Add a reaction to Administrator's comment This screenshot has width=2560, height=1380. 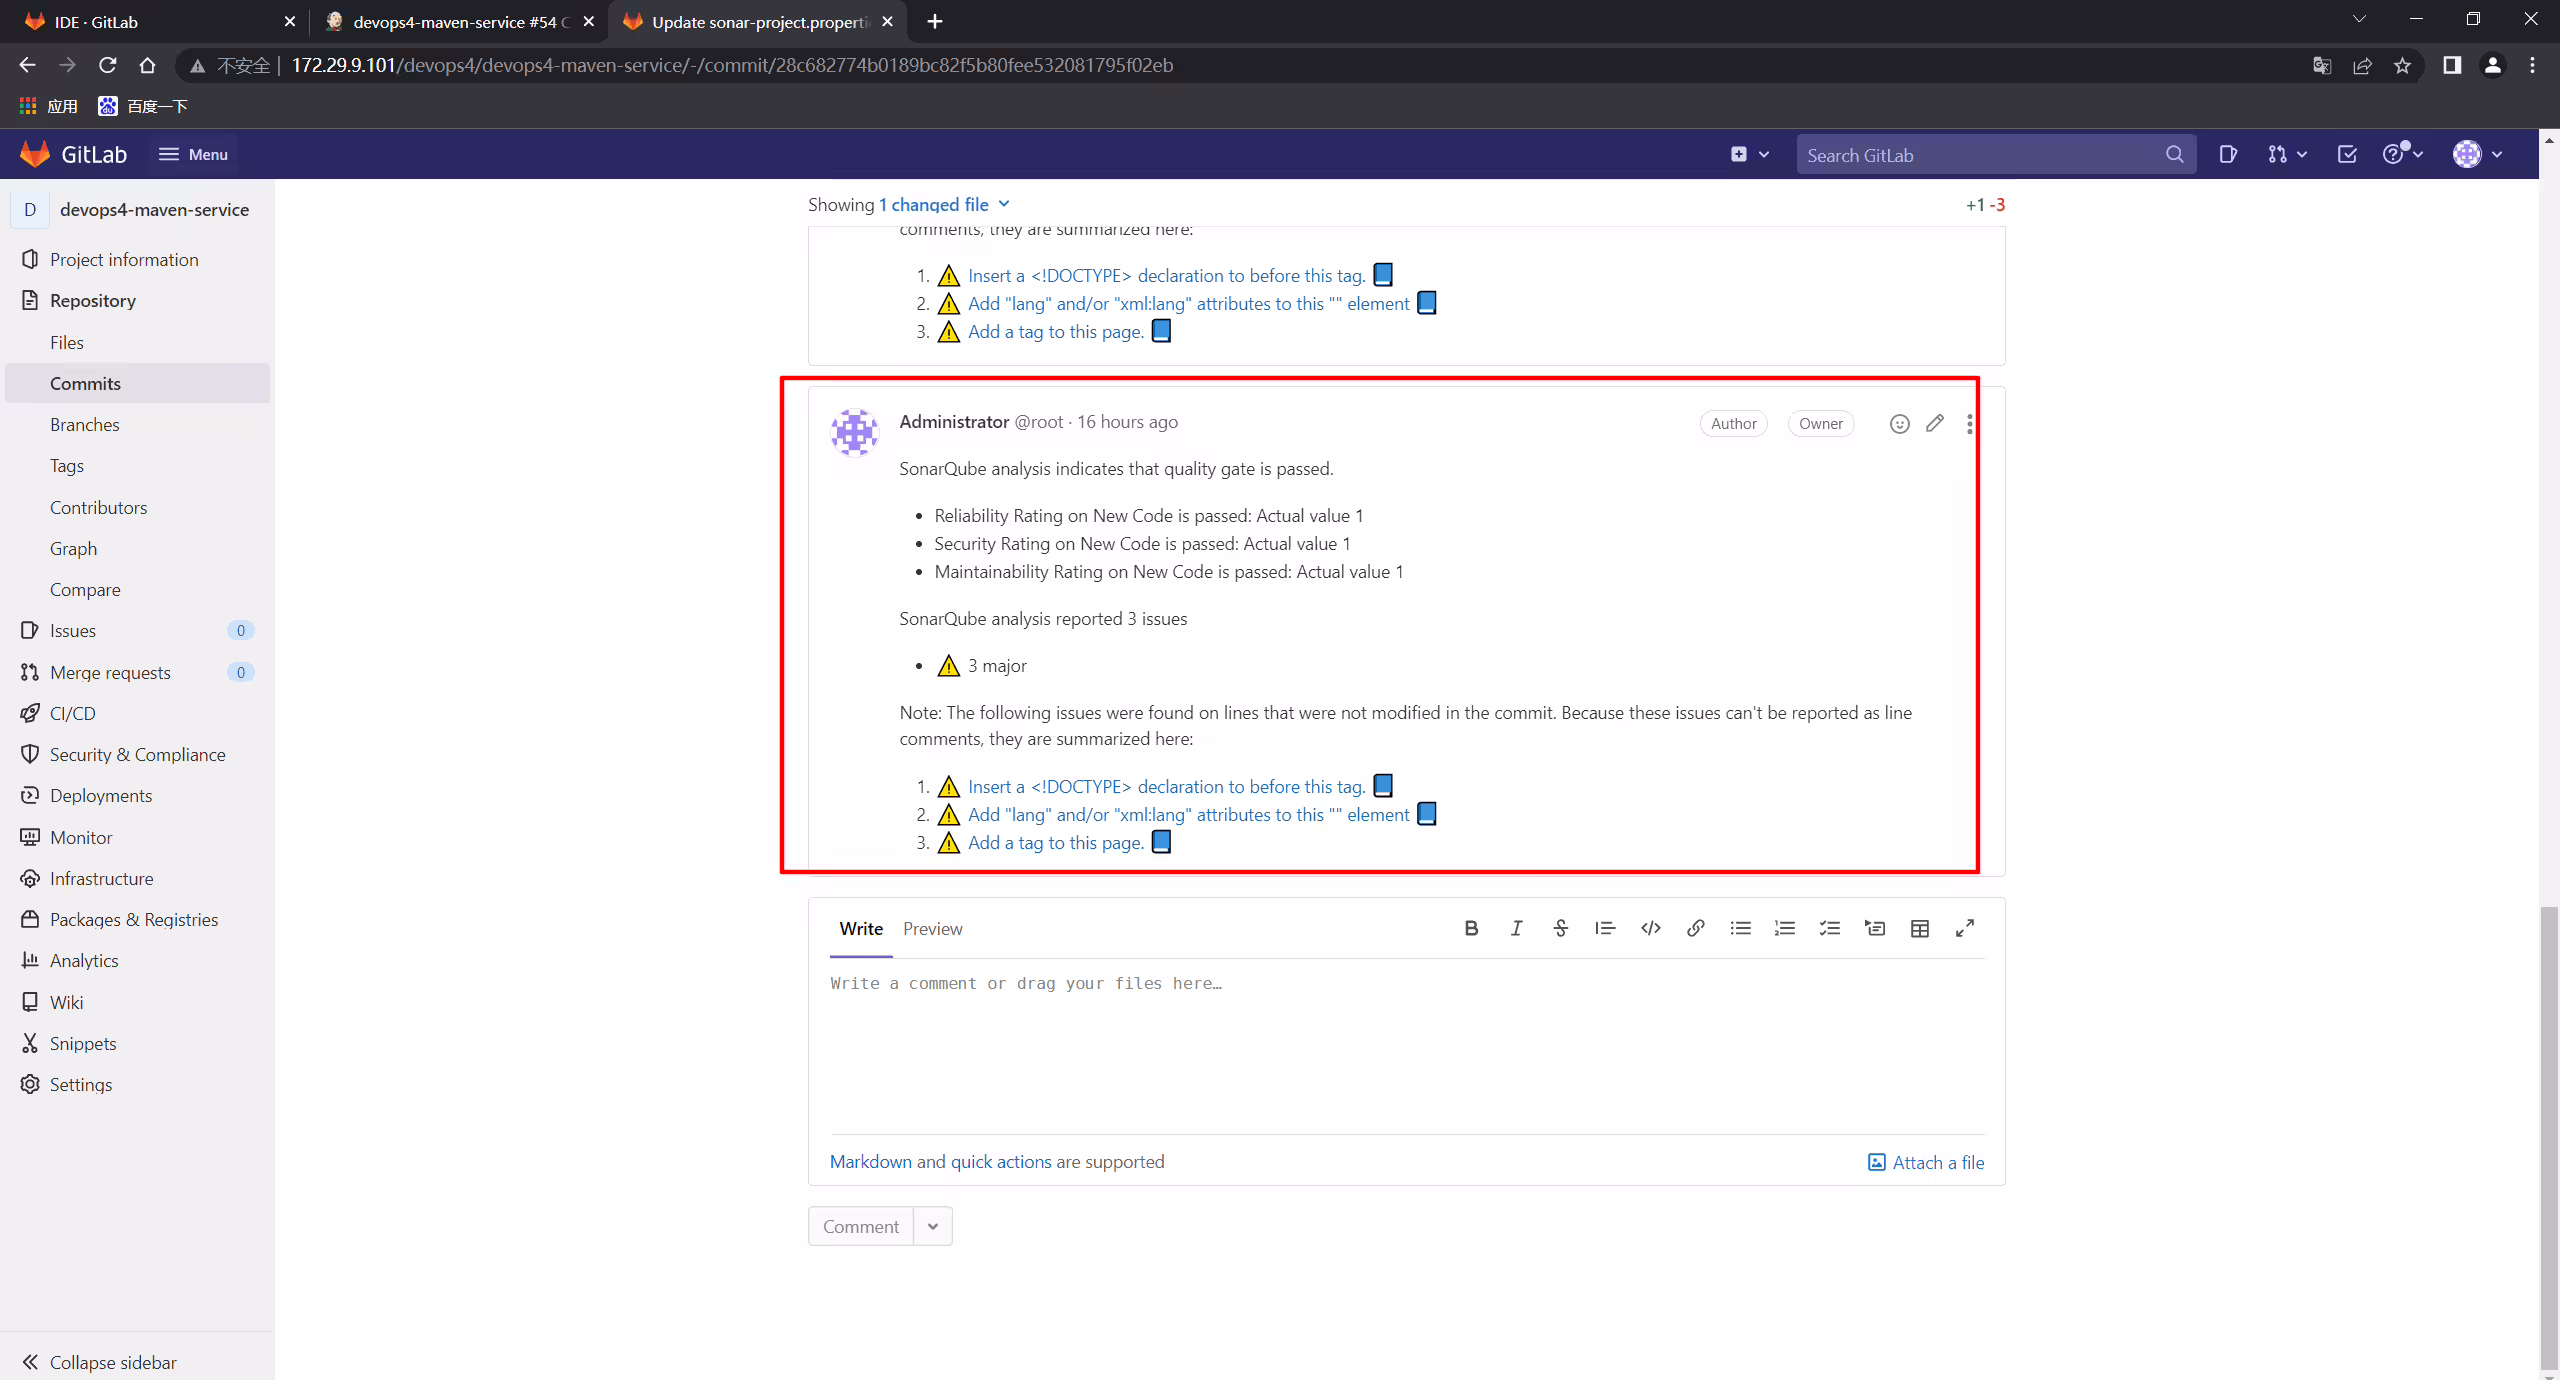tap(1899, 424)
